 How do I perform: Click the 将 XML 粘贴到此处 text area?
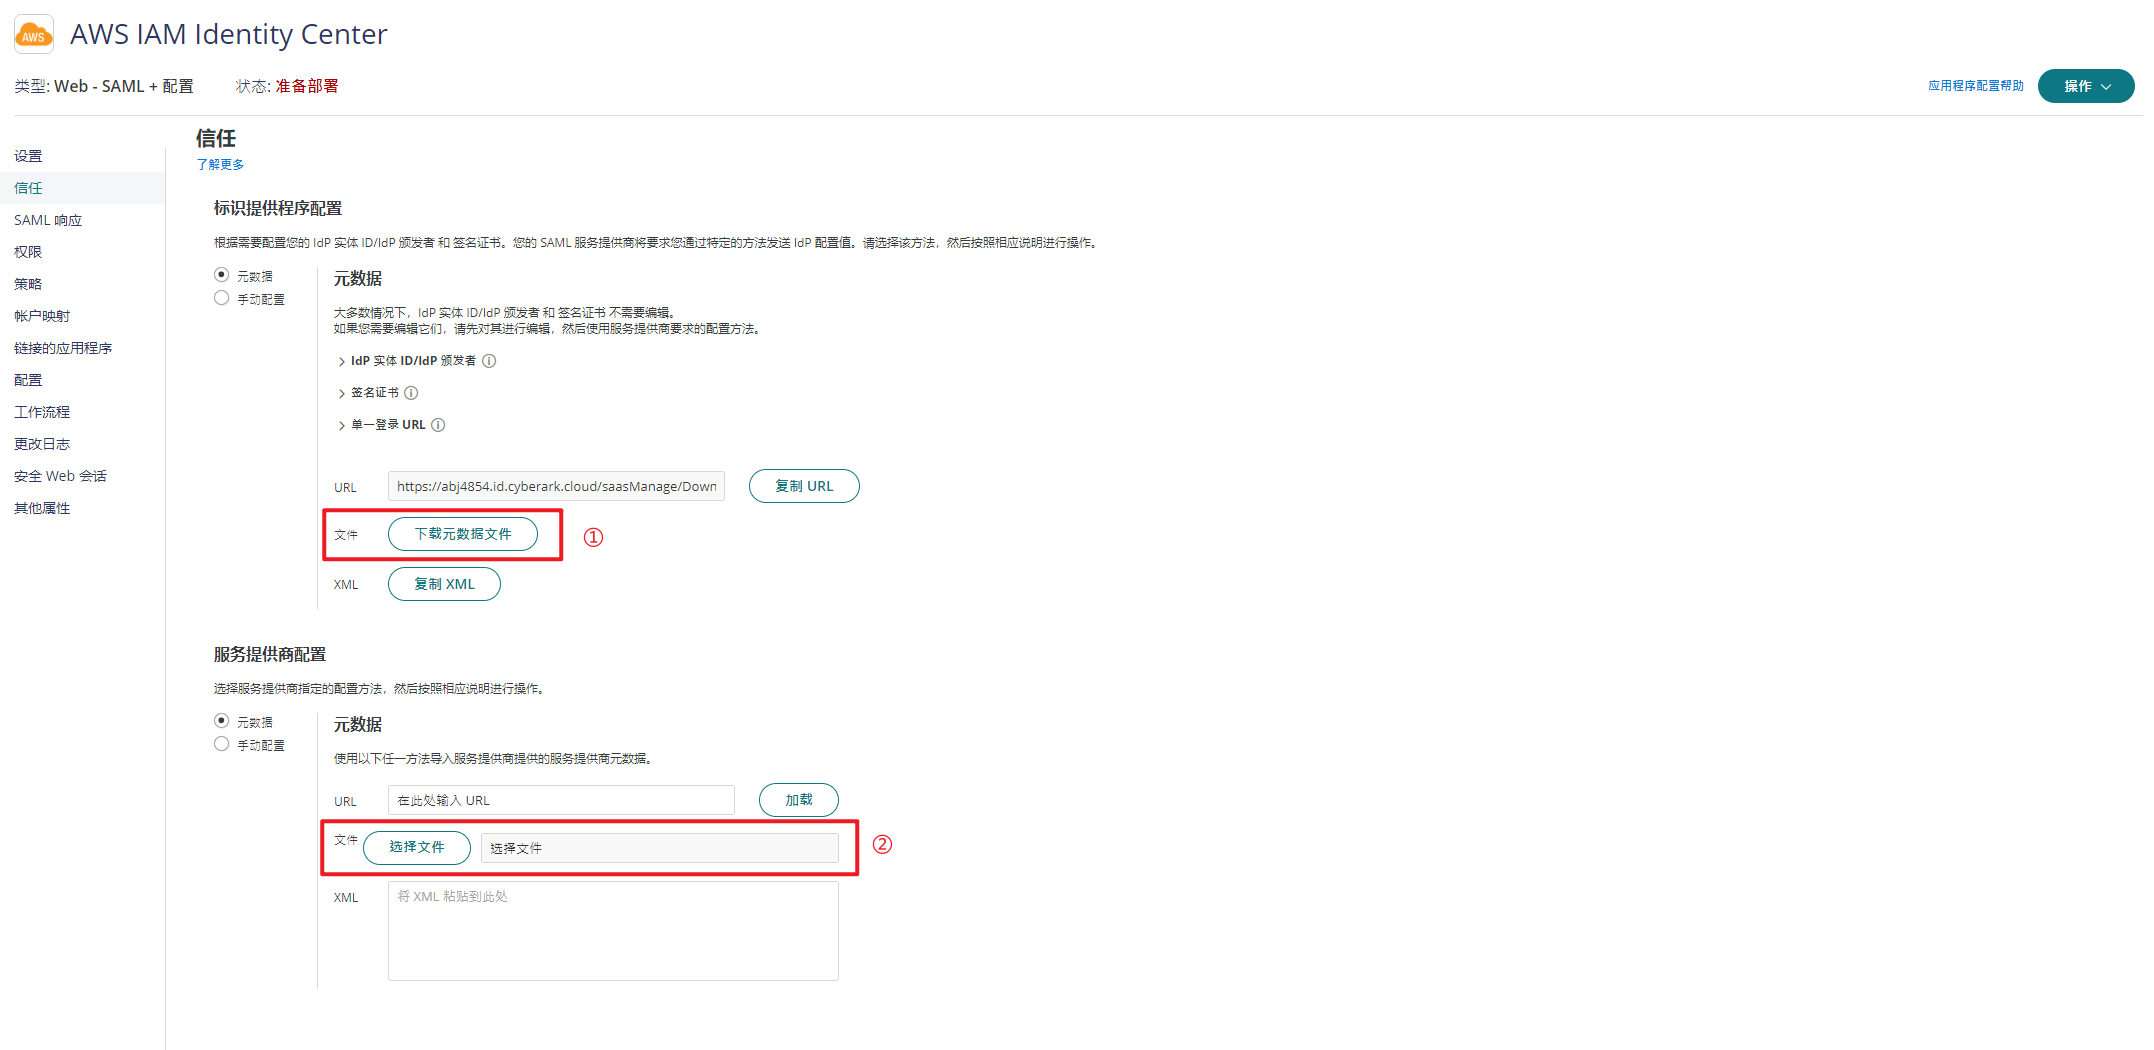pyautogui.click(x=613, y=931)
